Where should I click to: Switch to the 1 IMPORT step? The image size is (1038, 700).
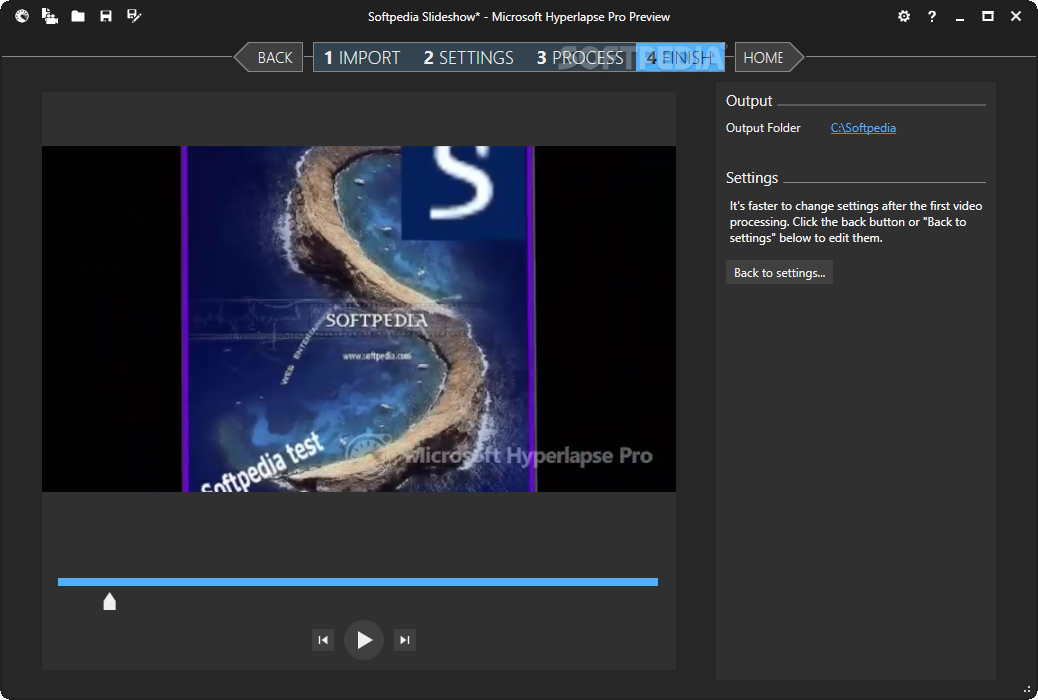click(x=362, y=58)
